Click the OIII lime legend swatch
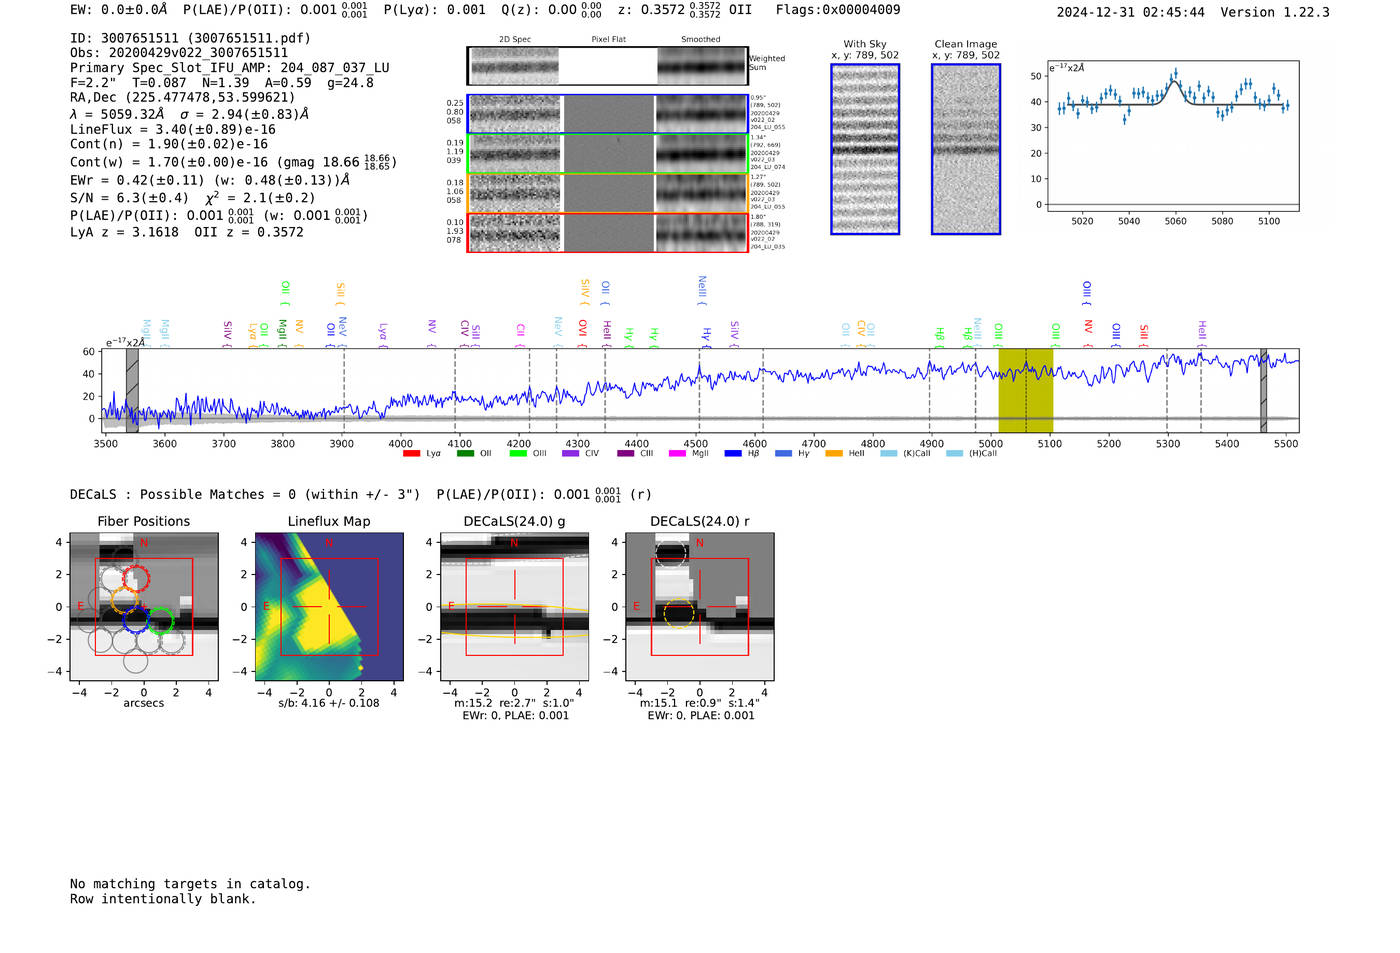Viewport: 1400px width, 953px height. click(x=517, y=454)
